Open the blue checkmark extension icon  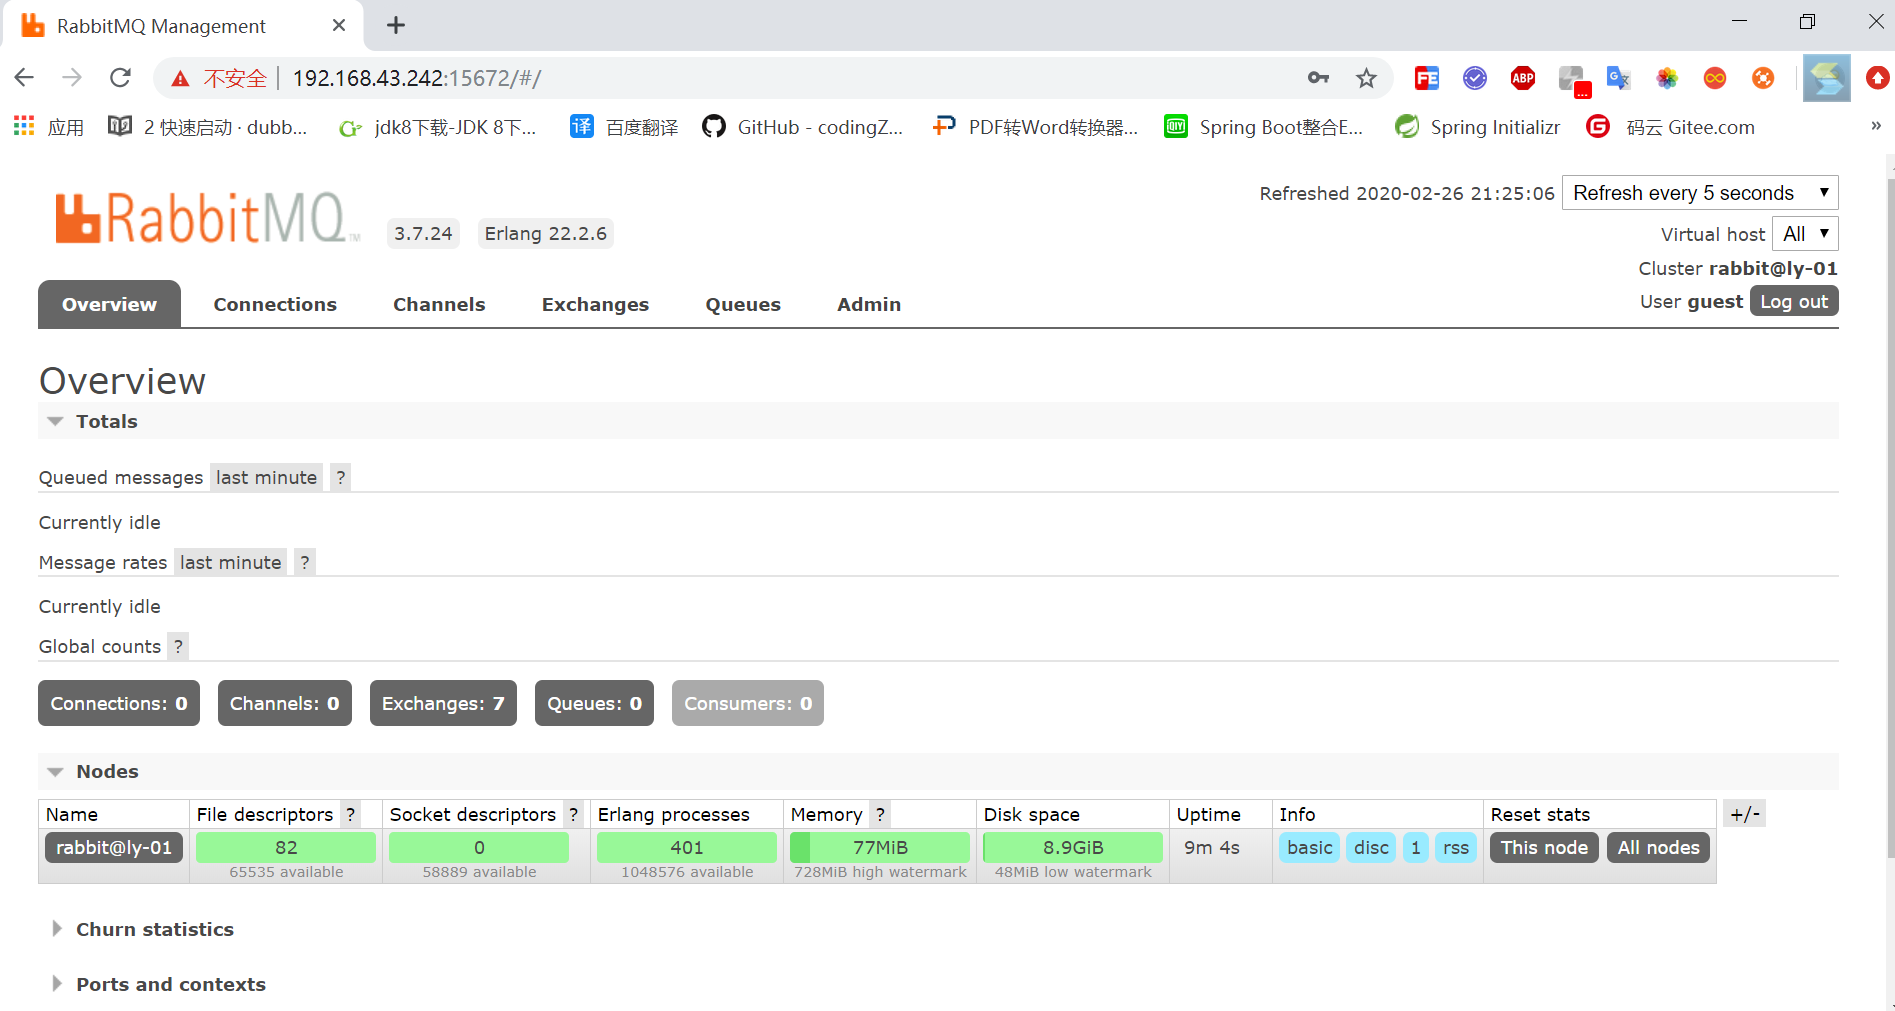pos(1475,78)
